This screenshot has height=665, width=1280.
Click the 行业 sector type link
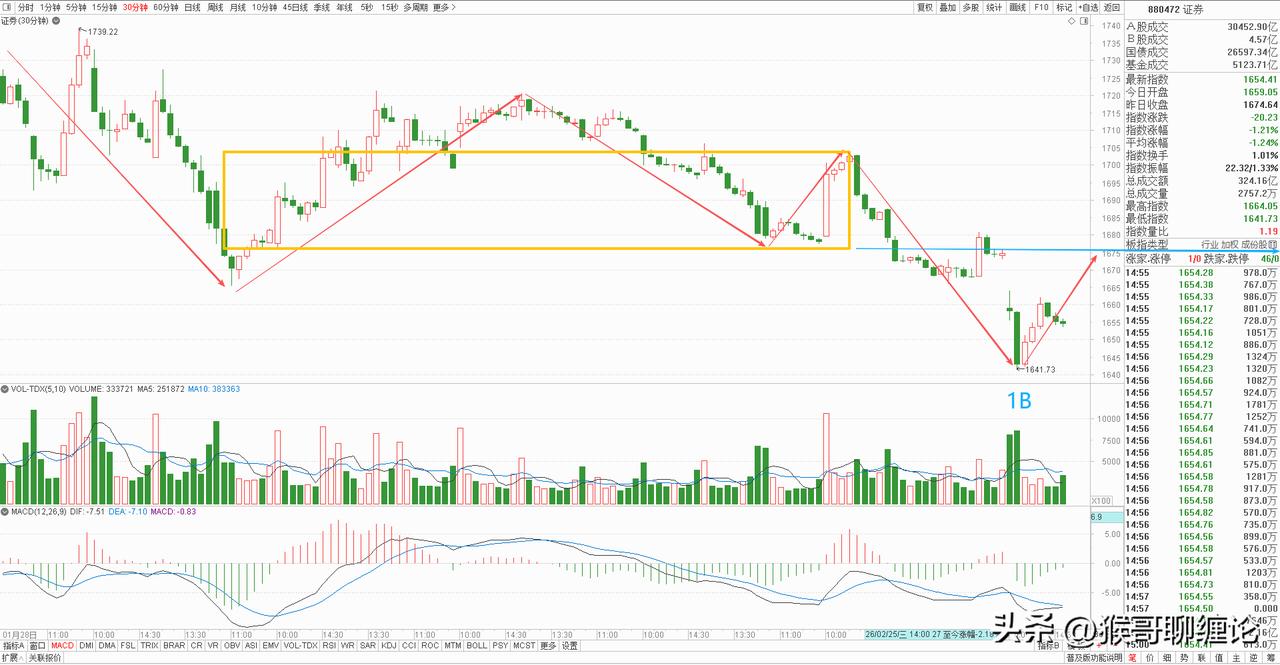tap(1209, 244)
